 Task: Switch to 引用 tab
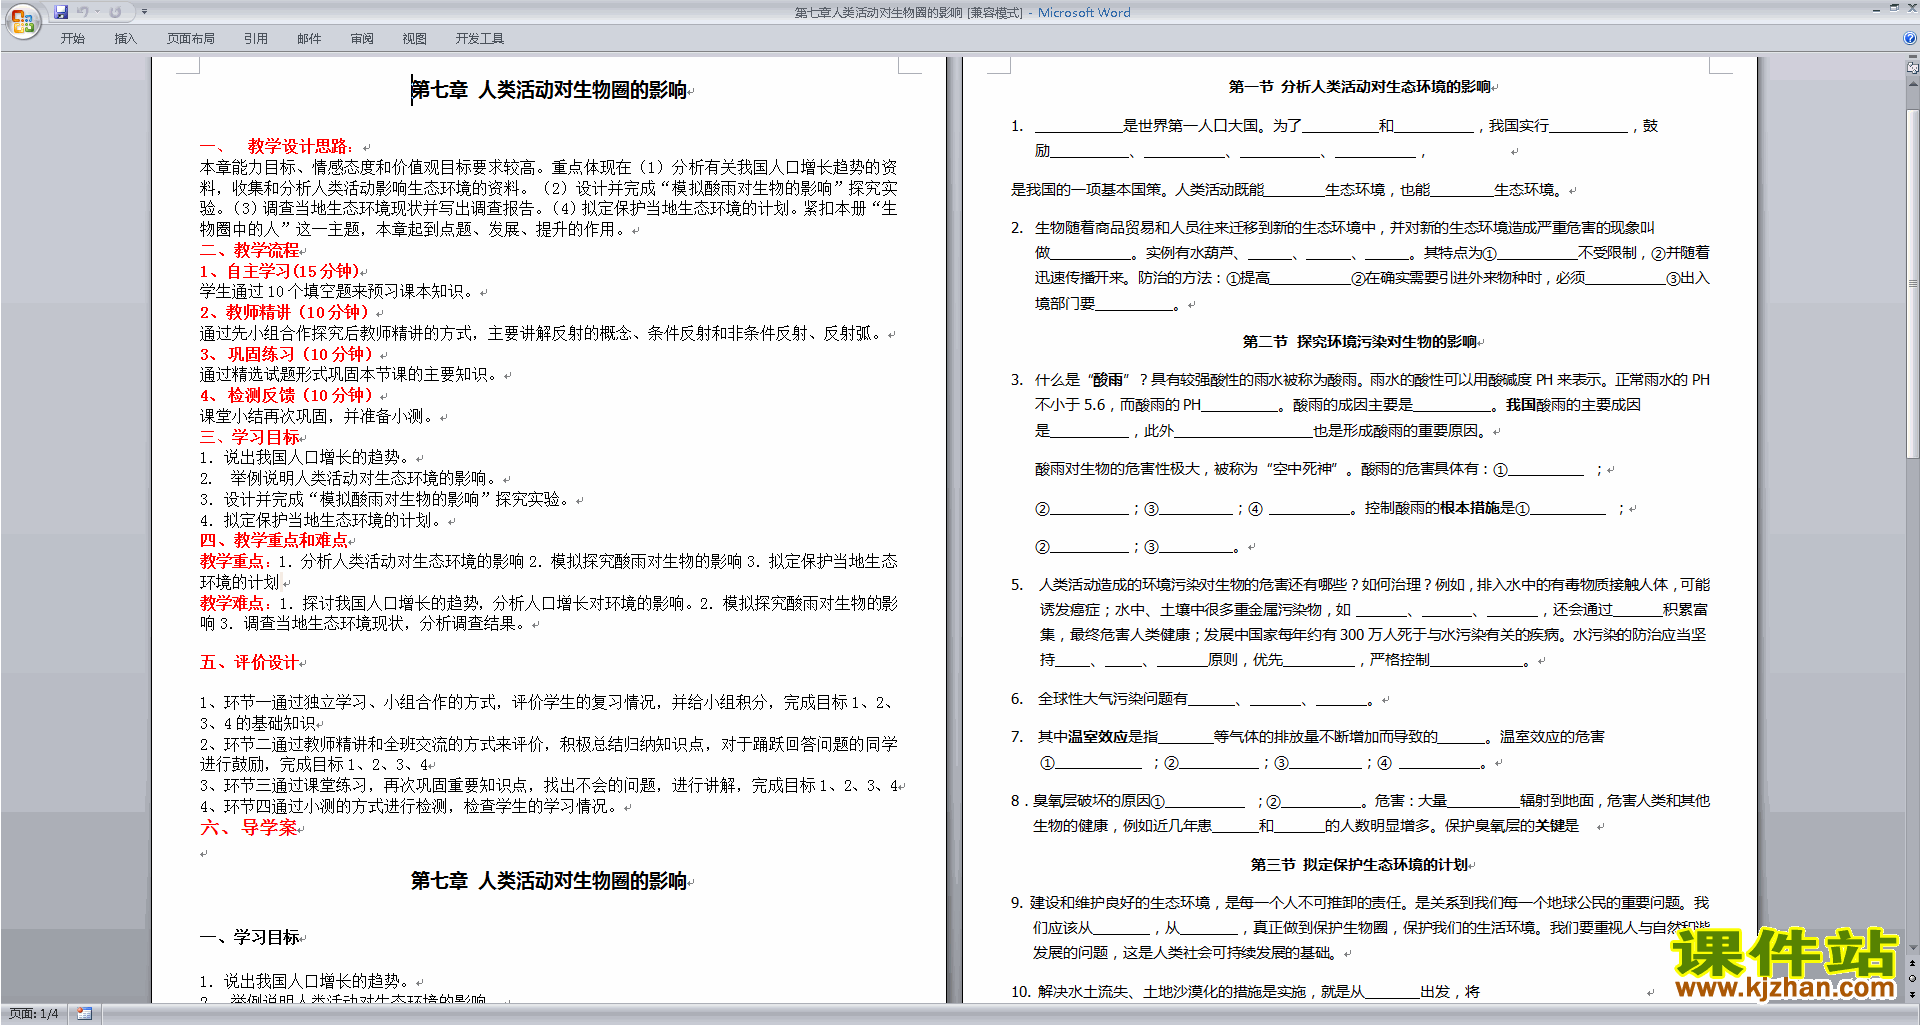[255, 38]
